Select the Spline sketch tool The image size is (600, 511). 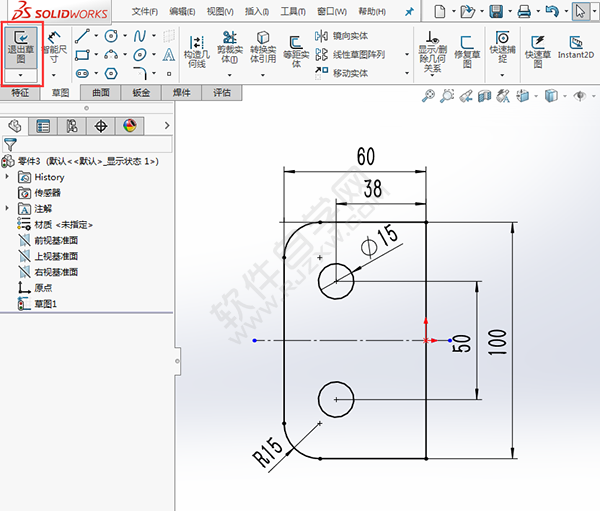(140, 36)
